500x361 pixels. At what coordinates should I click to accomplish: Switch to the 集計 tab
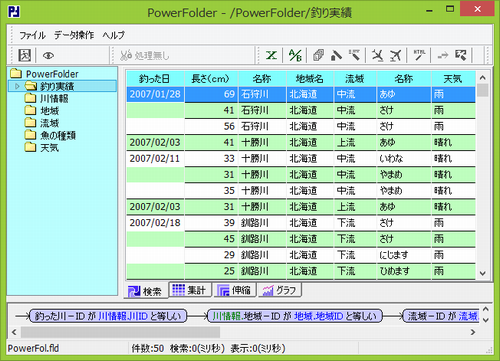(190, 290)
